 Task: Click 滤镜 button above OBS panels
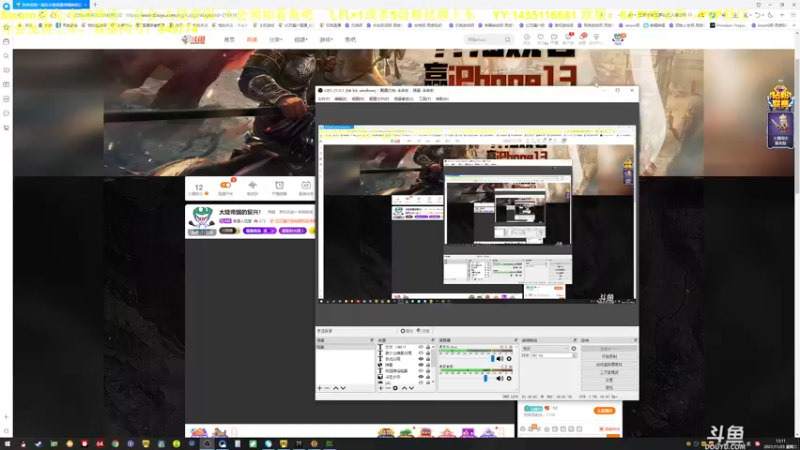pyautogui.click(x=423, y=331)
